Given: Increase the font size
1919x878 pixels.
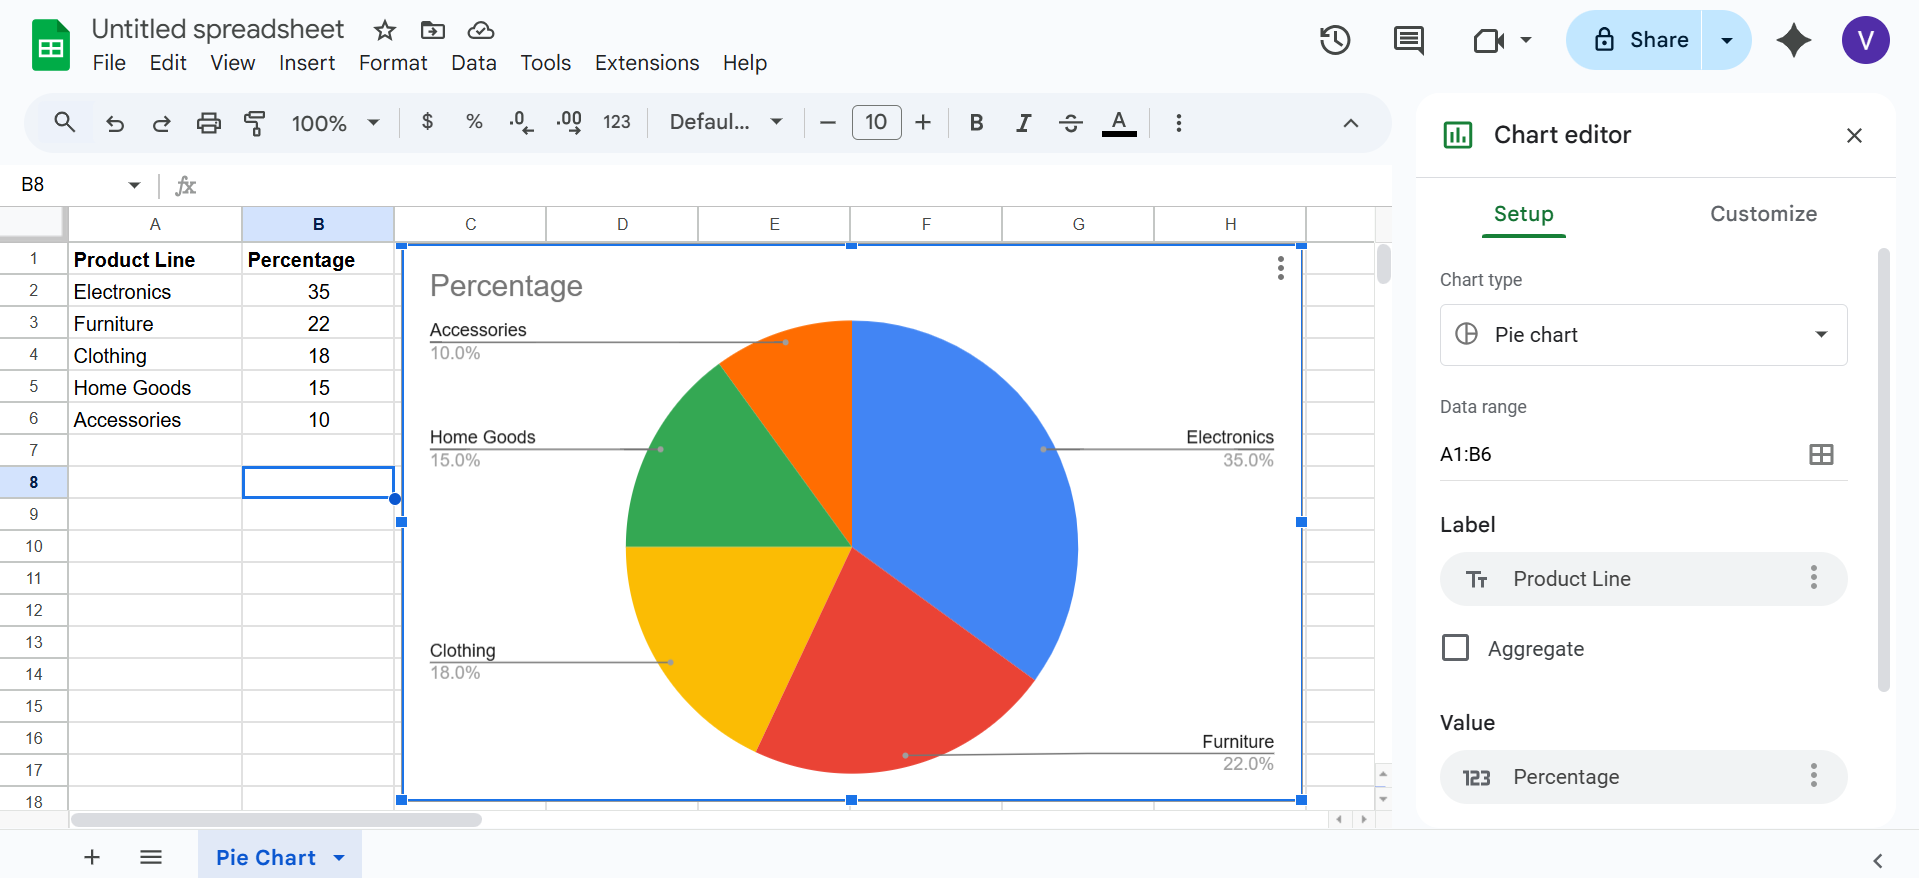Looking at the screenshot, I should click(923, 122).
